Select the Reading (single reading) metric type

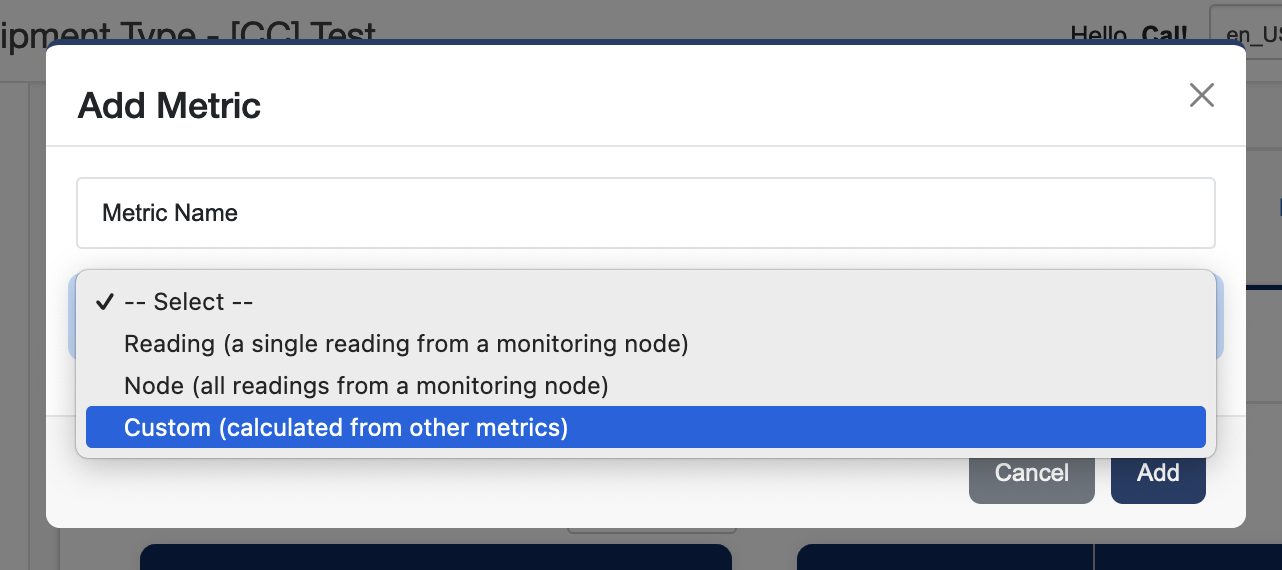(x=405, y=344)
